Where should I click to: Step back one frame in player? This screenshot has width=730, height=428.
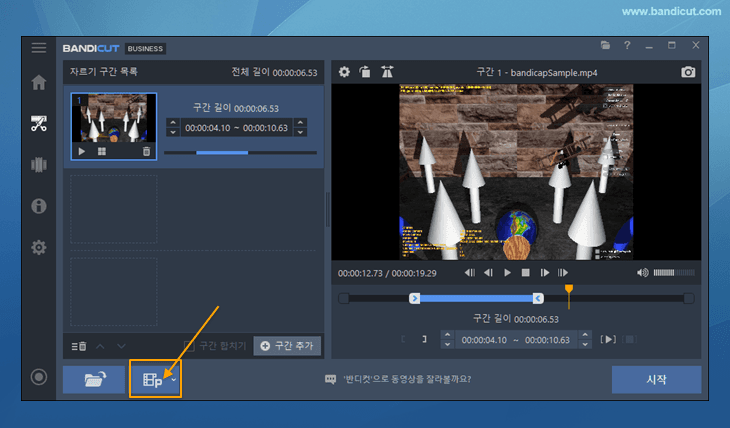[x=488, y=272]
